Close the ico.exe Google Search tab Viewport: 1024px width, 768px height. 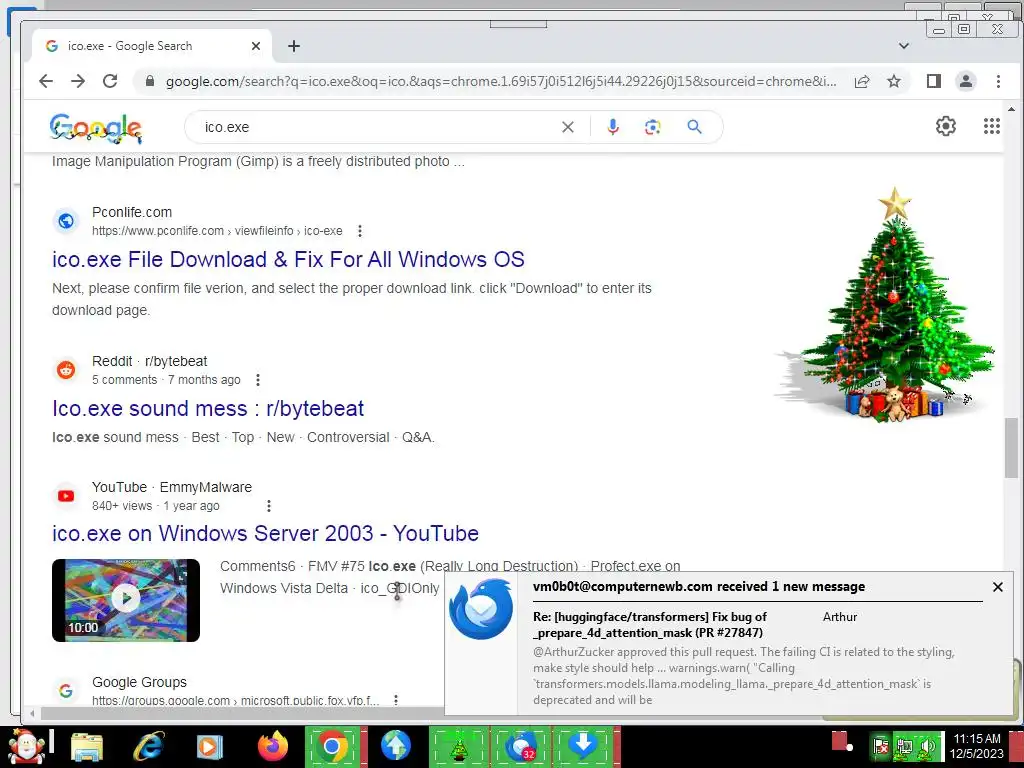click(255, 46)
